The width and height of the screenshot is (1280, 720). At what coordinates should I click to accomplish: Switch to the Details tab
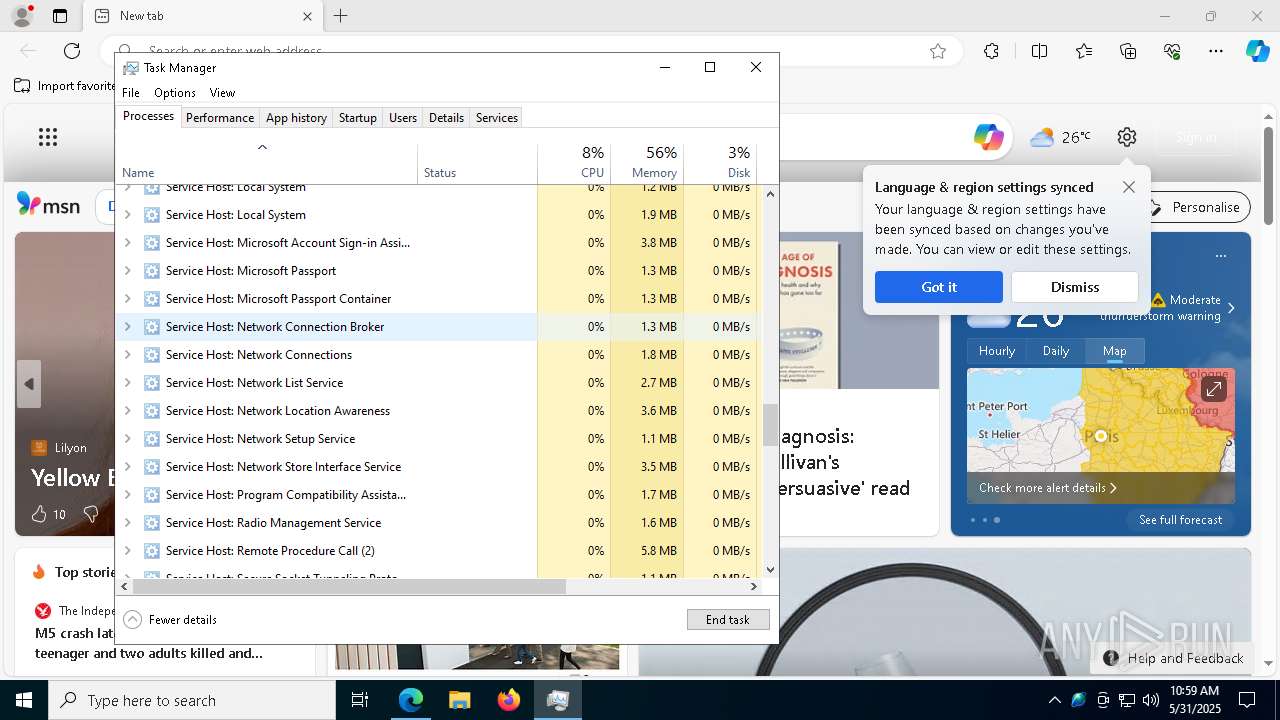(446, 118)
